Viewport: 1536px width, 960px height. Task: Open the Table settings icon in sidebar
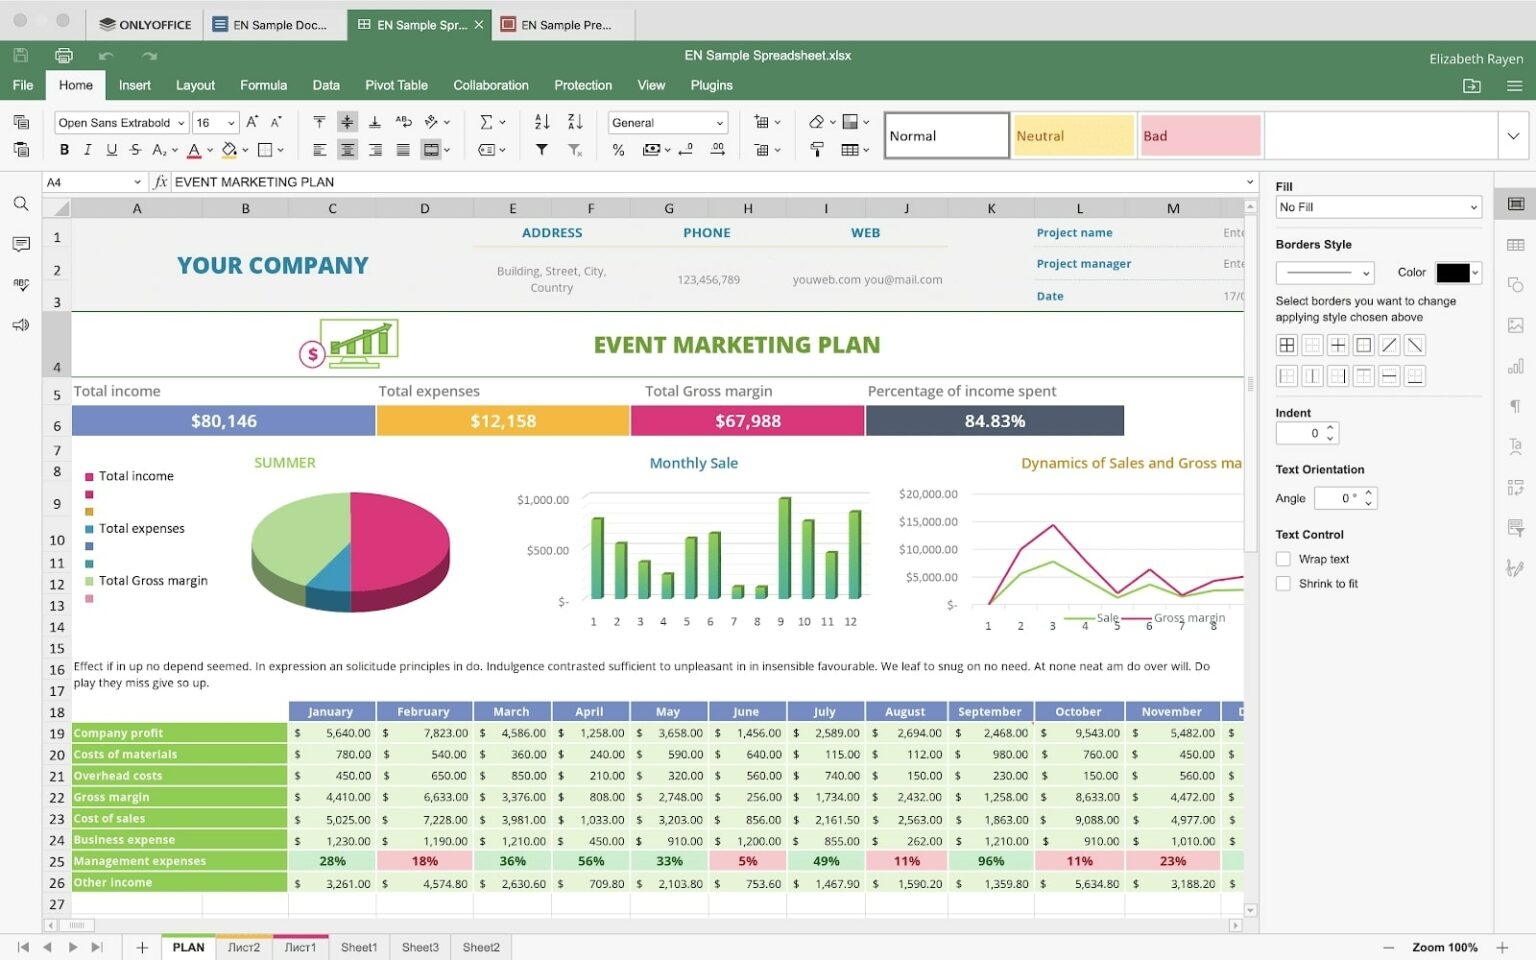click(1515, 244)
